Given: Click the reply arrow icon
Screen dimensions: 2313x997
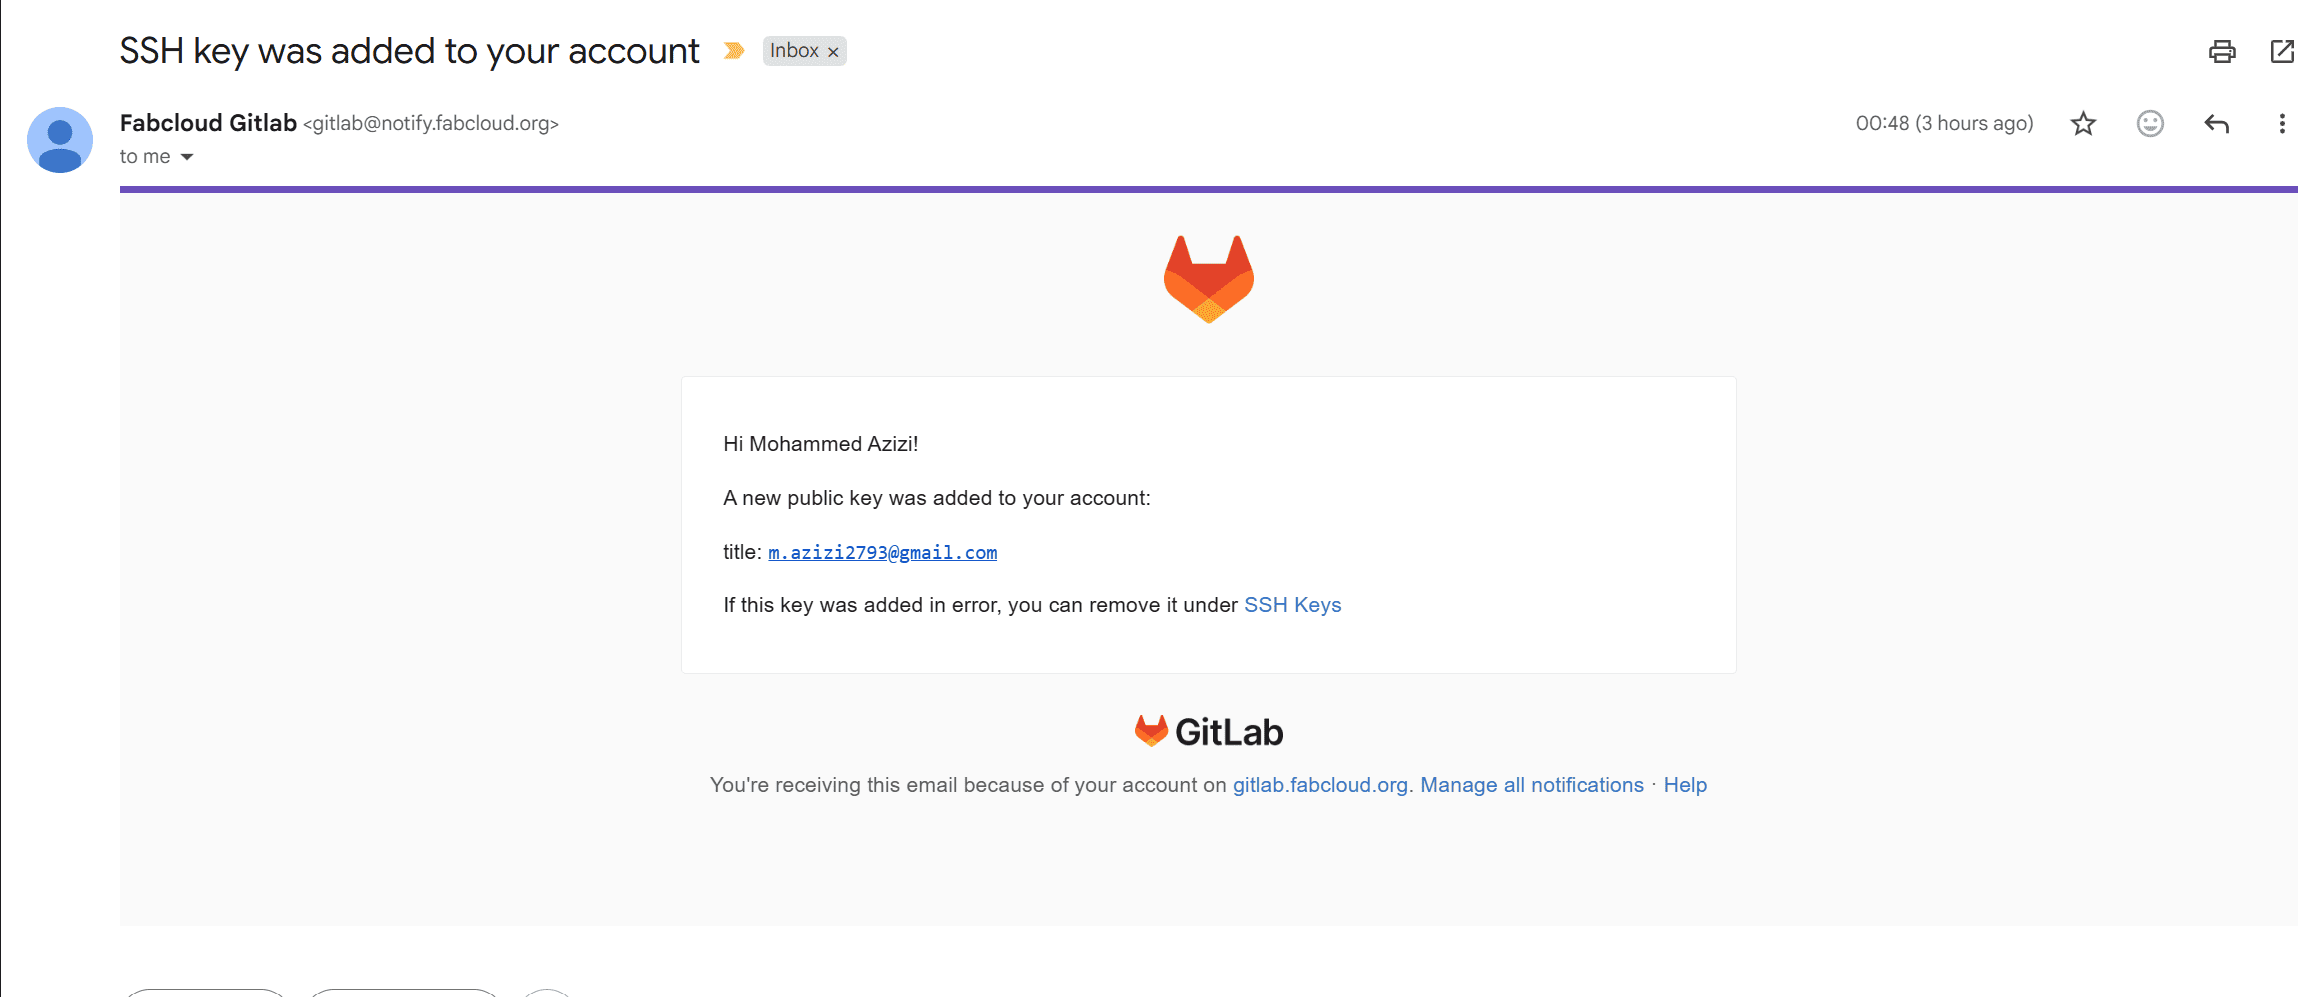Looking at the screenshot, I should pos(2217,123).
